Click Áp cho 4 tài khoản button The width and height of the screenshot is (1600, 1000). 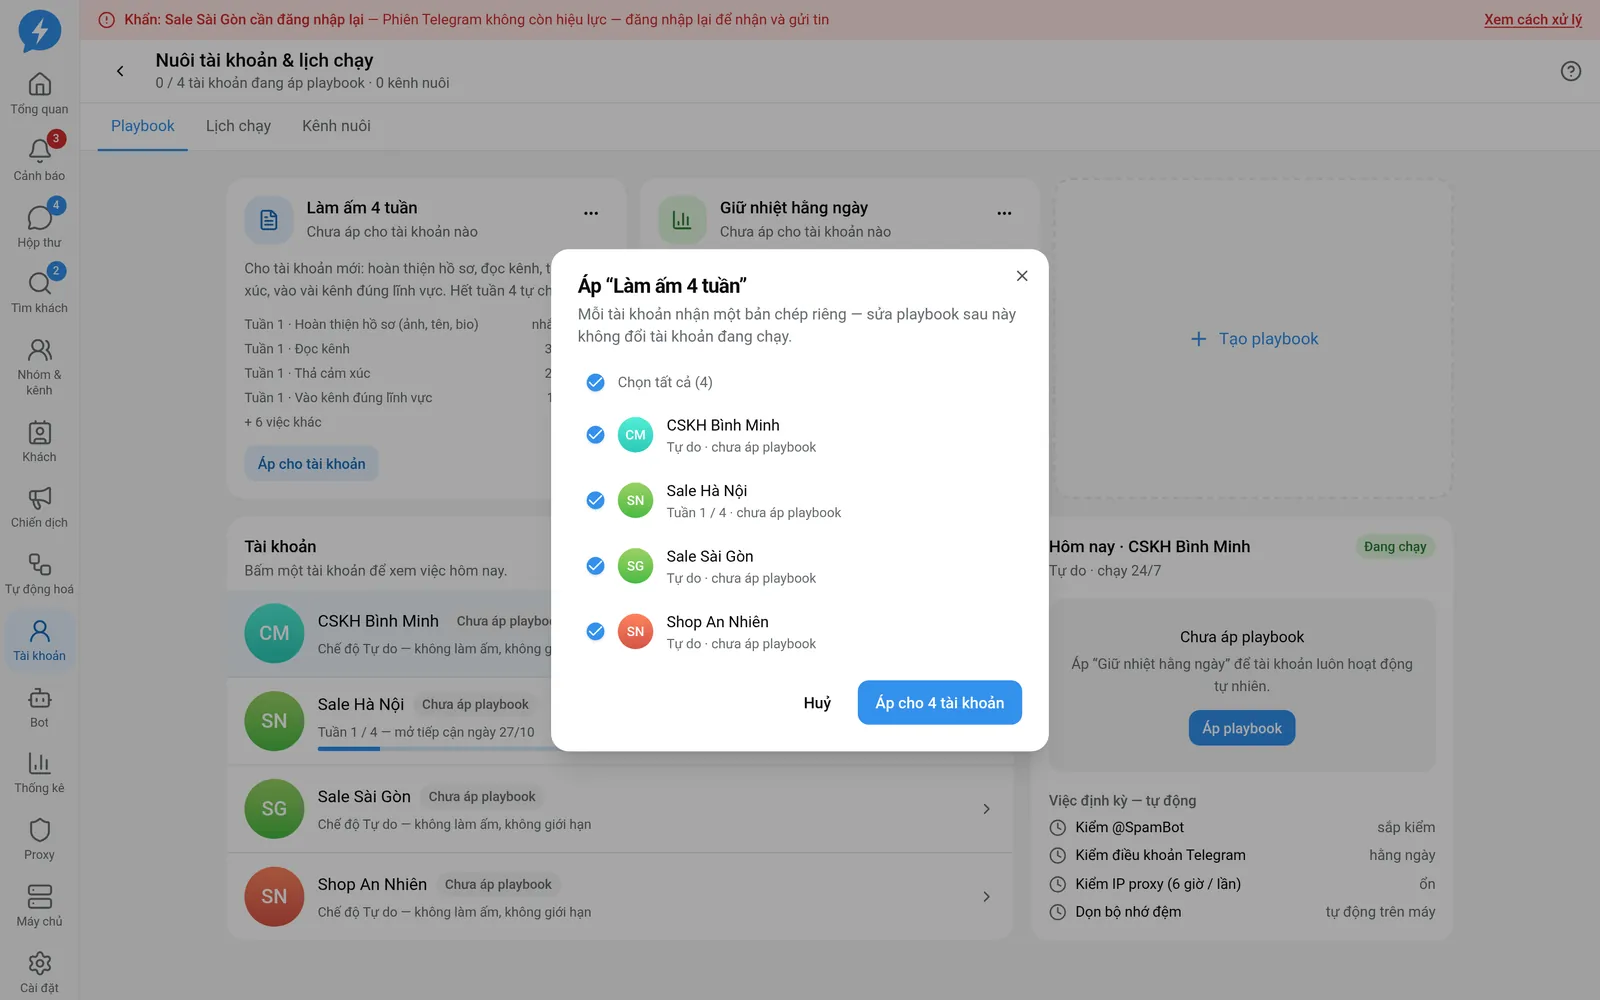[940, 703]
